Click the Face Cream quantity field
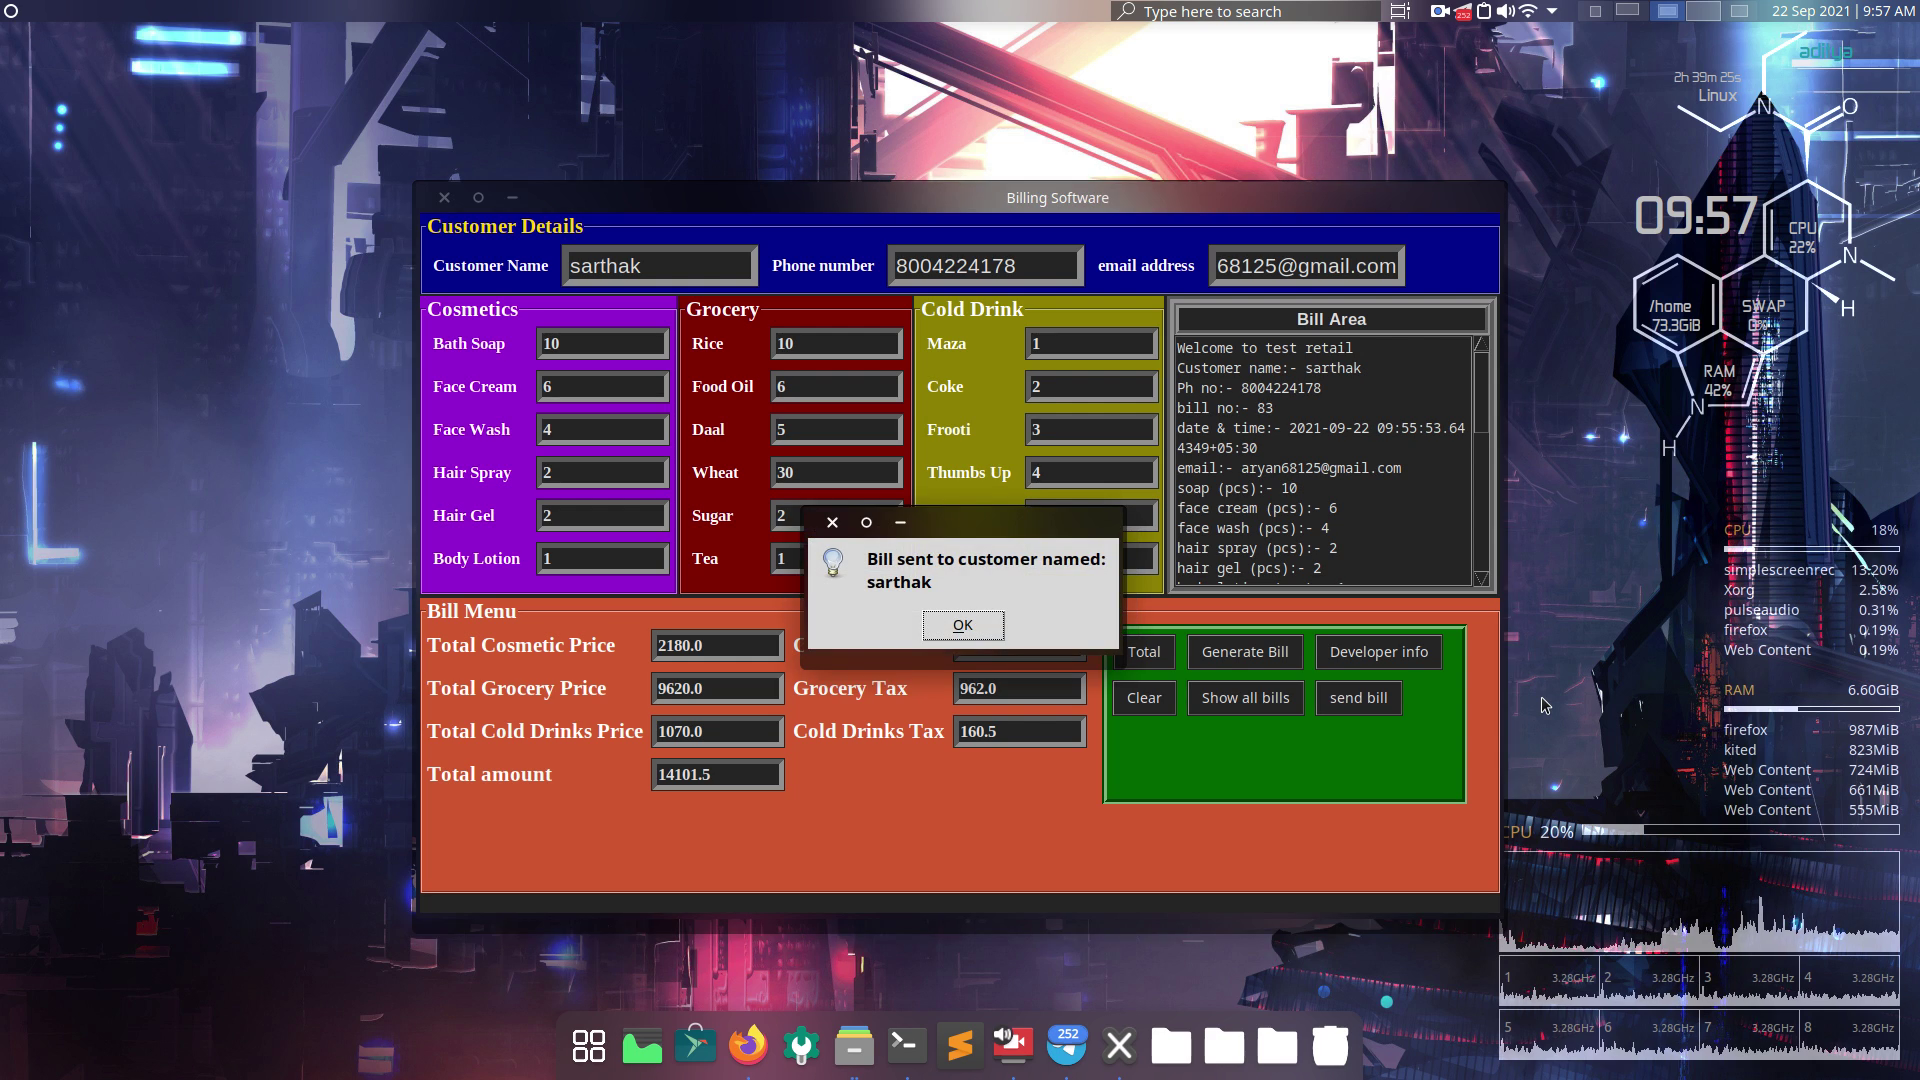 (603, 387)
